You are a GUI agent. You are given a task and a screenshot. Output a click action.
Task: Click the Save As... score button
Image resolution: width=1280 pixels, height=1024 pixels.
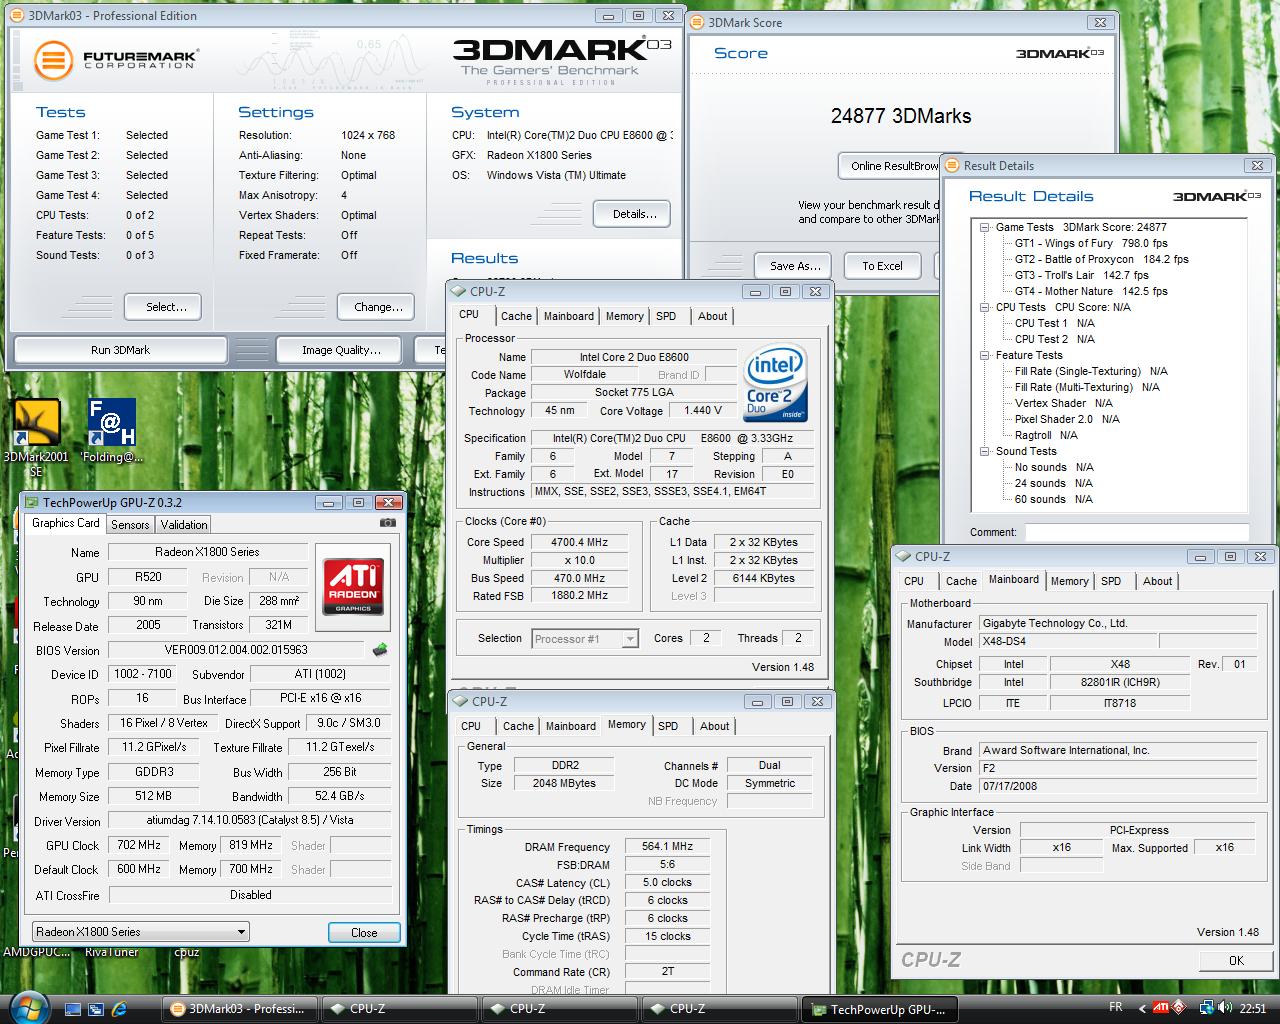(x=795, y=266)
